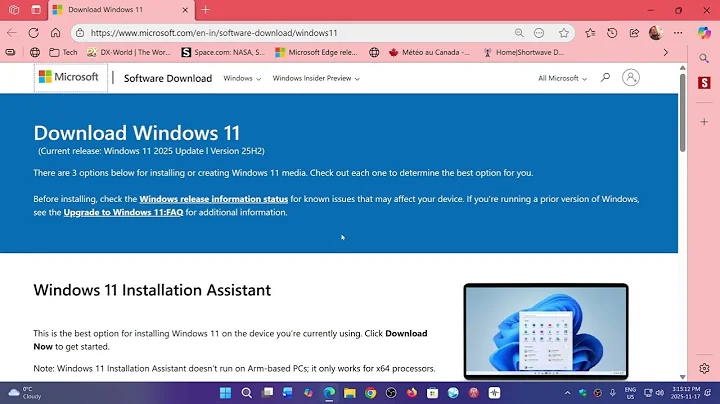Open the browser profile avatar
The image size is (720, 404).
[656, 33]
